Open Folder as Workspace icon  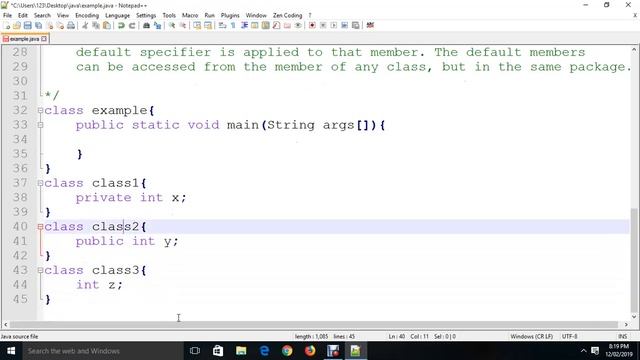(287, 25)
